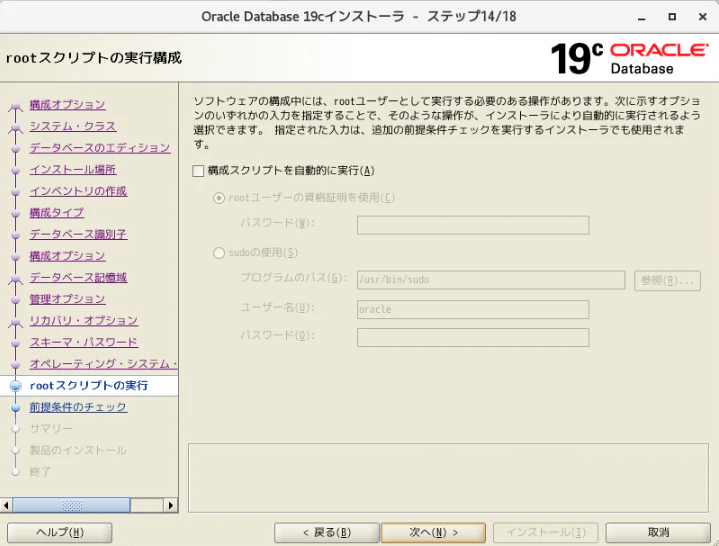Viewport: 719px width, 546px height.
Task: Open データベースのエディション step link
Action: tap(100, 148)
